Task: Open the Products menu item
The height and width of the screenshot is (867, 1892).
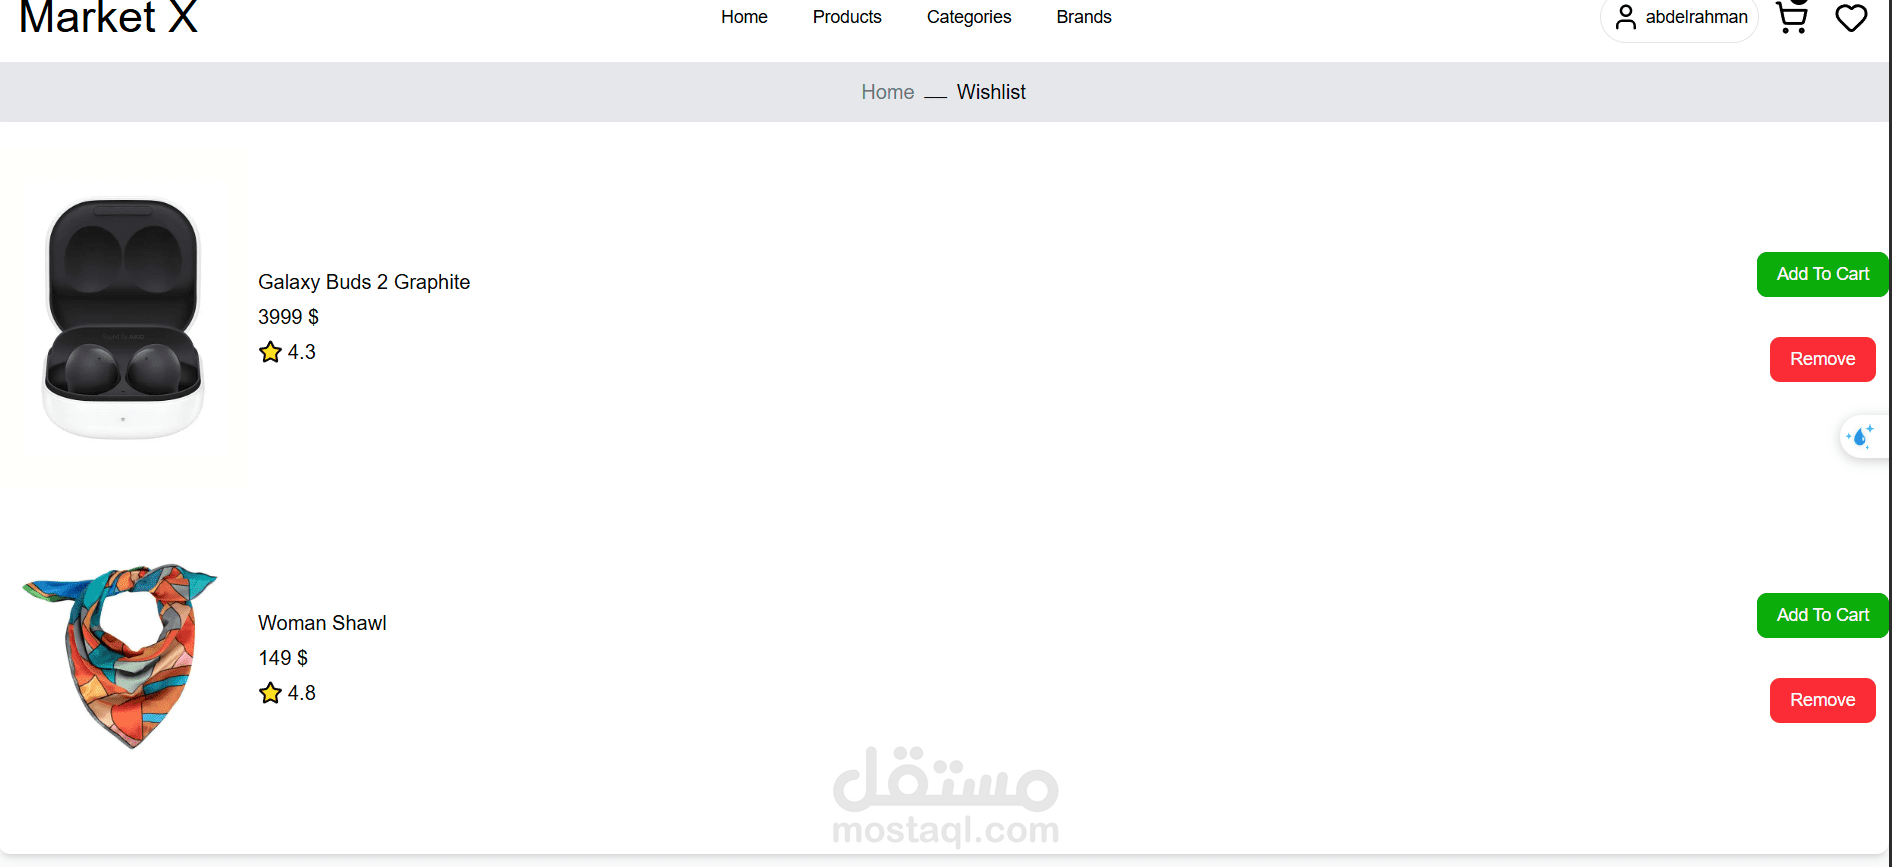Action: (x=847, y=17)
